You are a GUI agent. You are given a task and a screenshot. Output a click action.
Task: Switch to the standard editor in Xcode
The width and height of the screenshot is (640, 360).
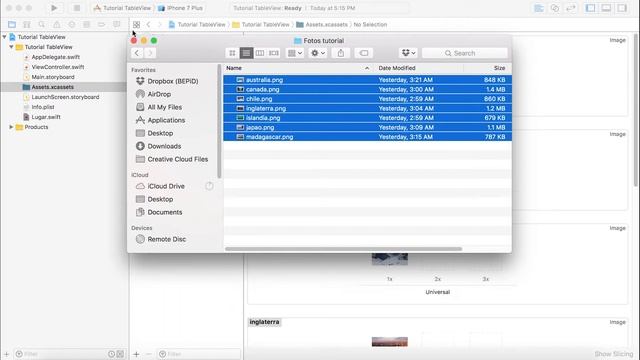539,8
